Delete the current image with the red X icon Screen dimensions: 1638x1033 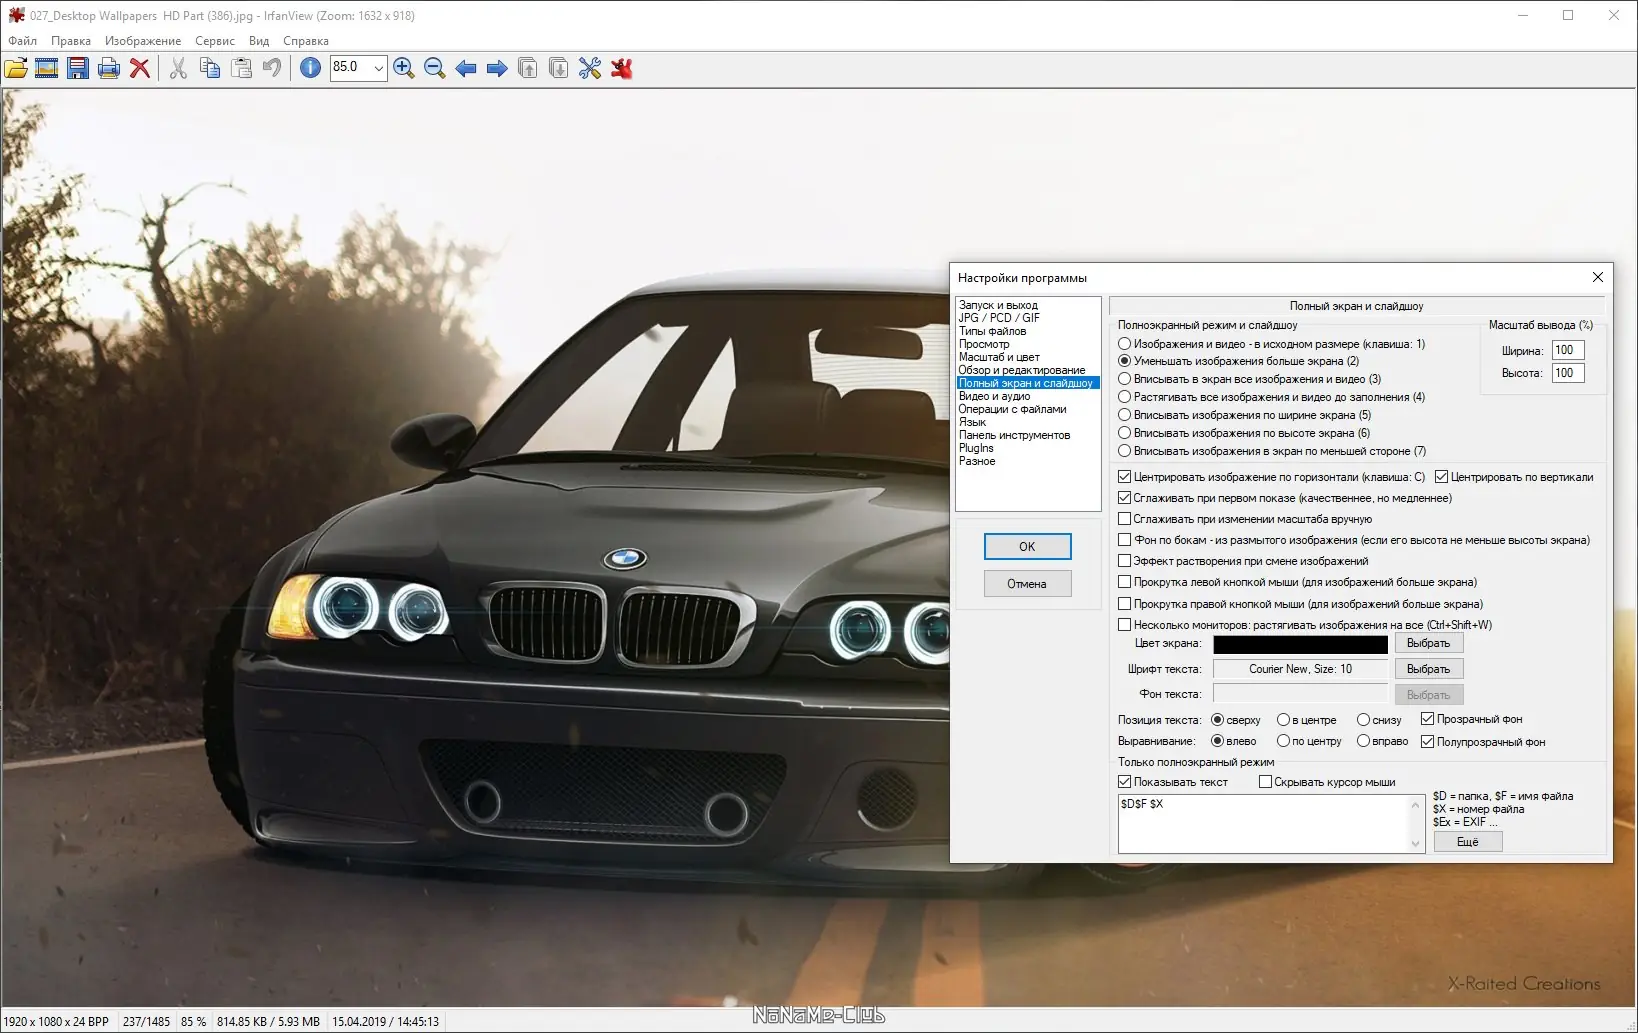tap(141, 68)
